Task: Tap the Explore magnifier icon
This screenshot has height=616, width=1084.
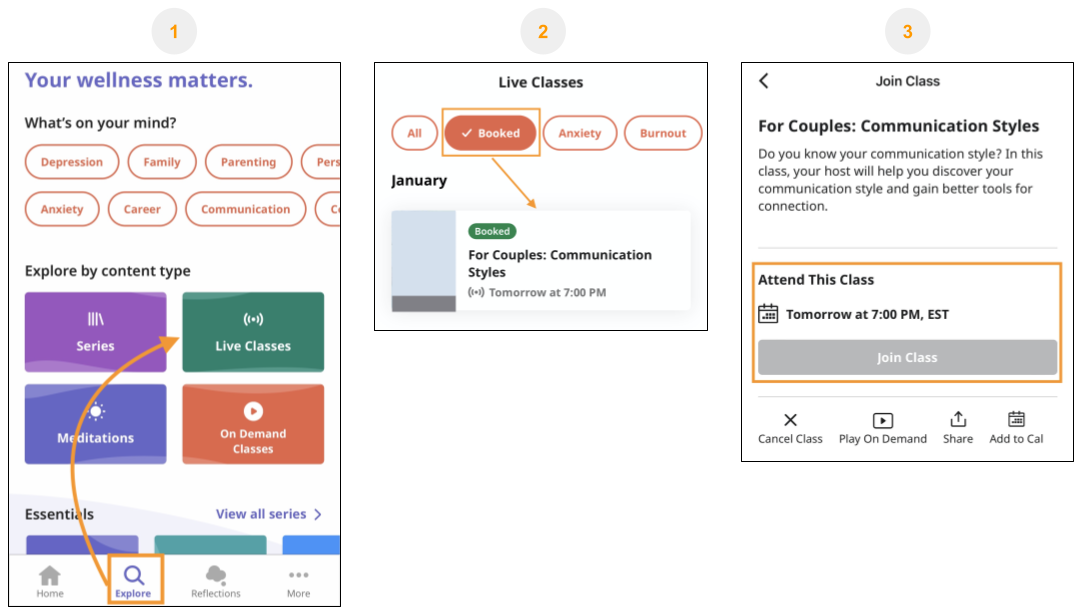Action: point(134,575)
